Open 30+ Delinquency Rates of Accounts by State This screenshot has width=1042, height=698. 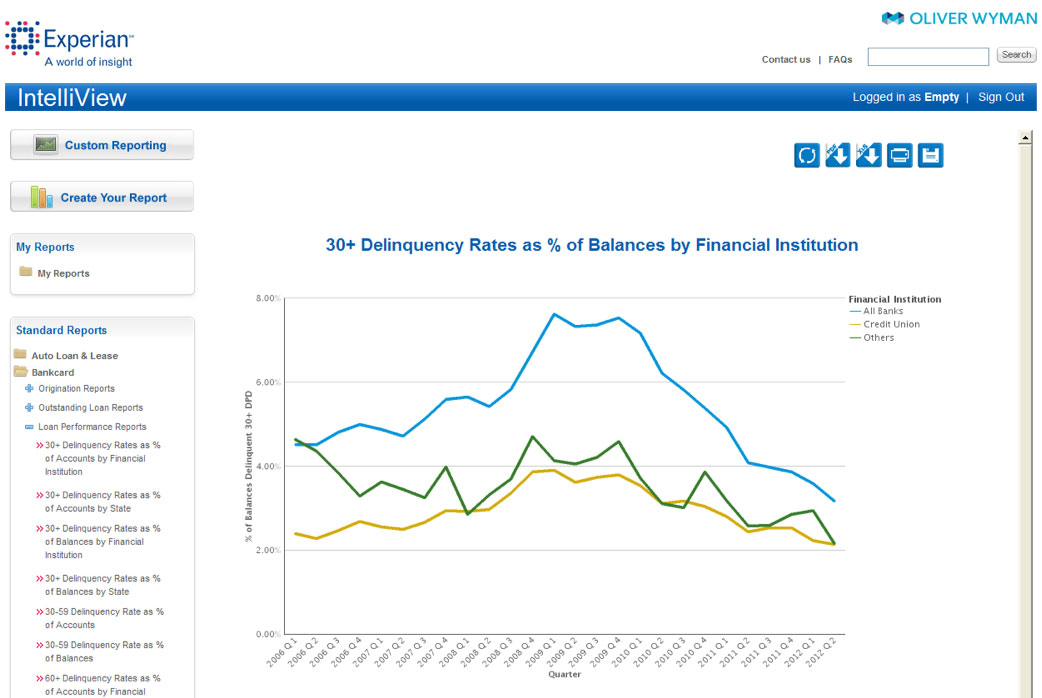pos(102,502)
